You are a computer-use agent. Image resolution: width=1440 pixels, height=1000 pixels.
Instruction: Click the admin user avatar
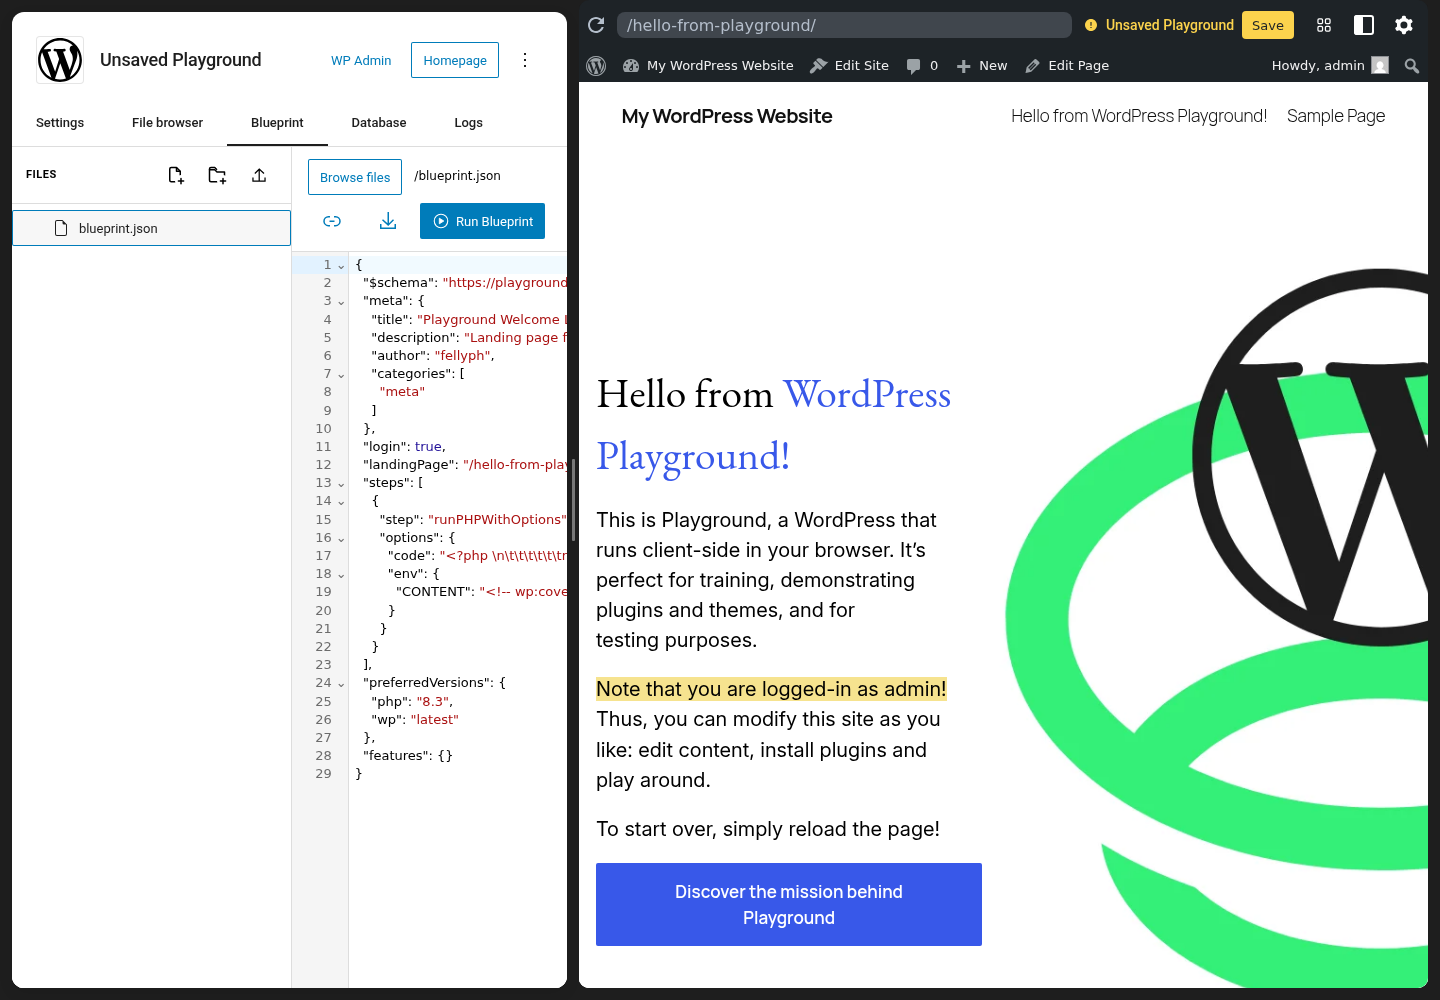(1380, 65)
